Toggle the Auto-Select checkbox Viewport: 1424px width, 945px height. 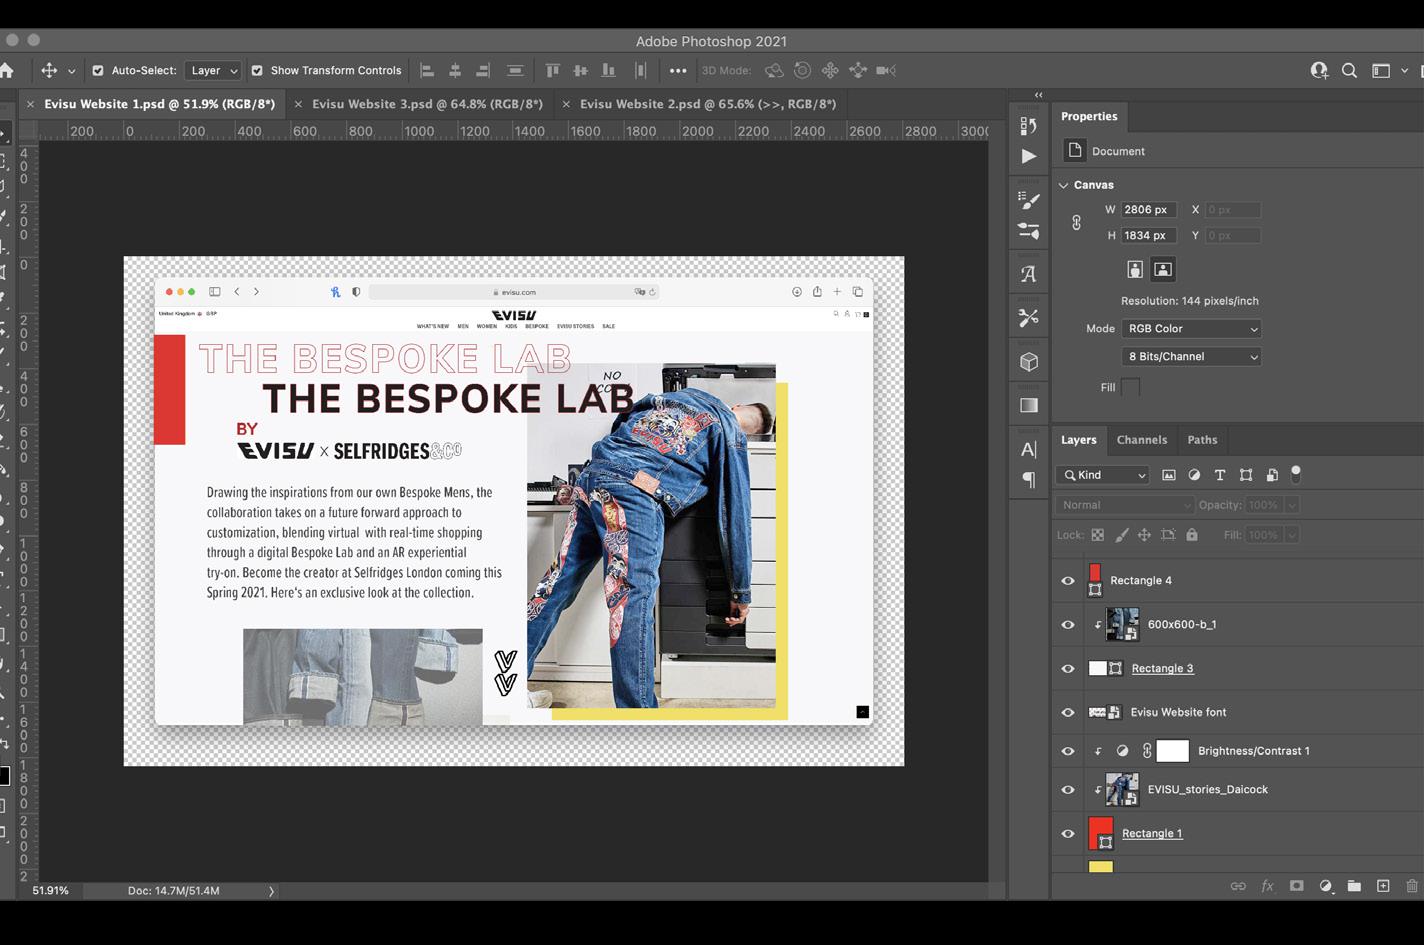(x=98, y=71)
